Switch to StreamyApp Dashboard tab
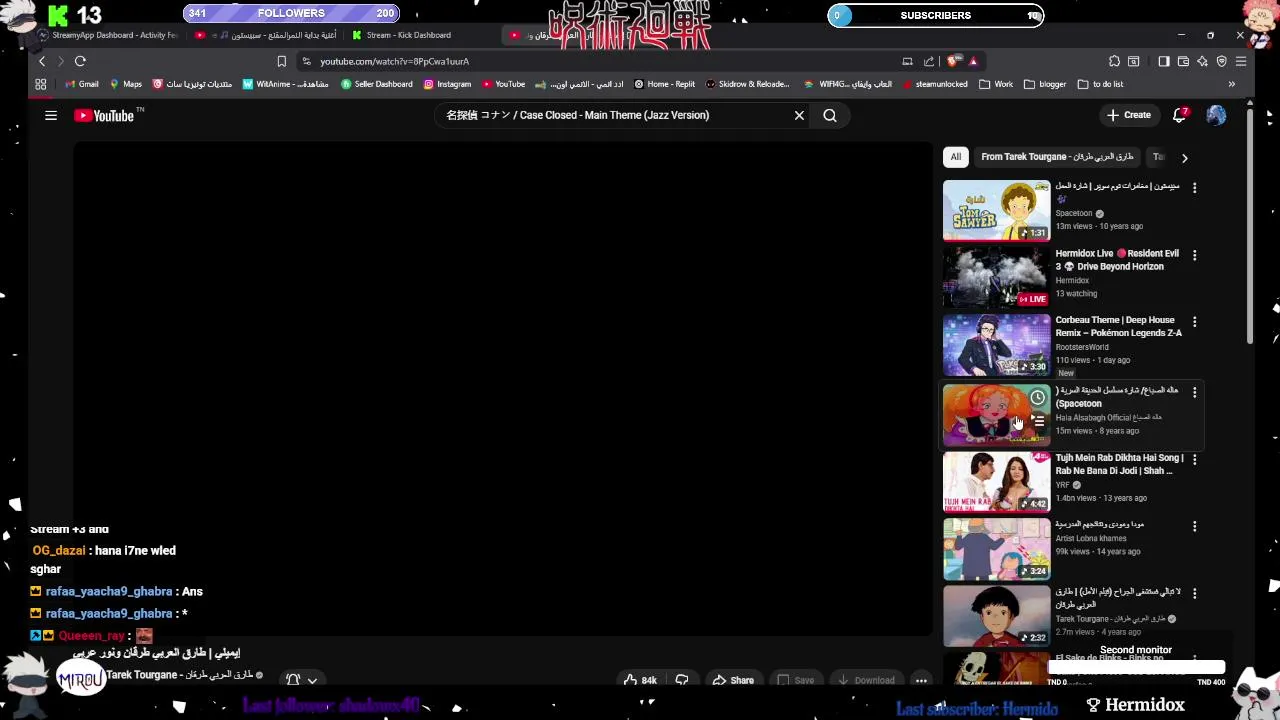The height and width of the screenshot is (720, 1280). point(108,35)
